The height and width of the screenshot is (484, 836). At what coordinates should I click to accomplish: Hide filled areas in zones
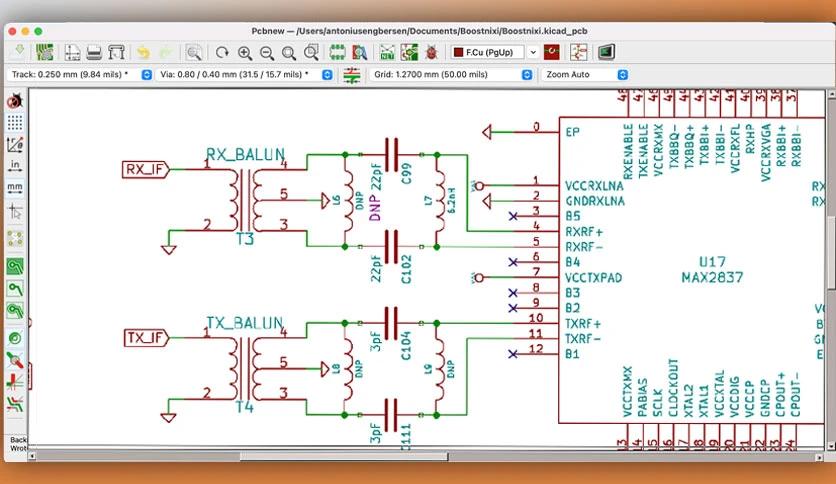coord(14,288)
